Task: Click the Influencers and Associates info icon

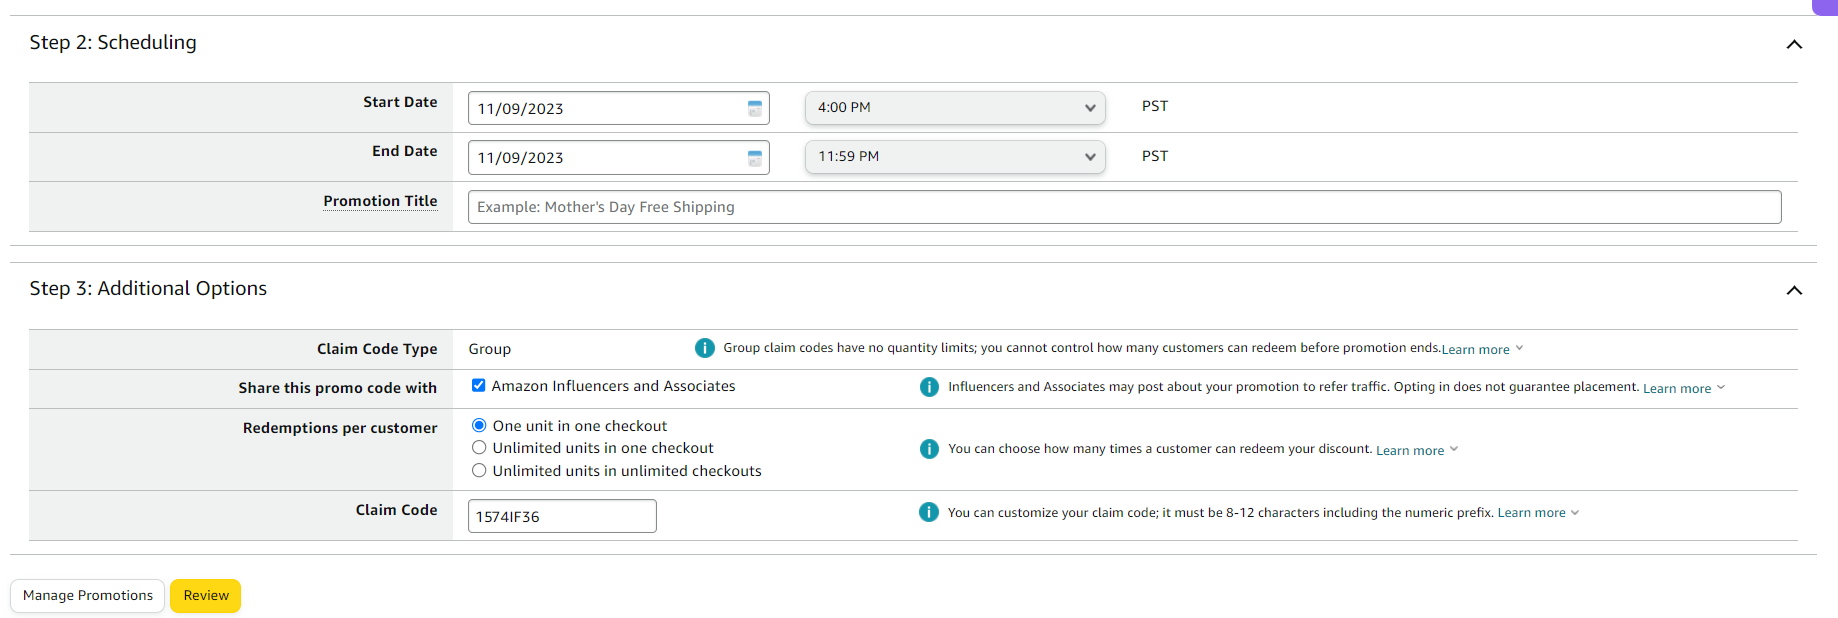Action: click(x=929, y=387)
